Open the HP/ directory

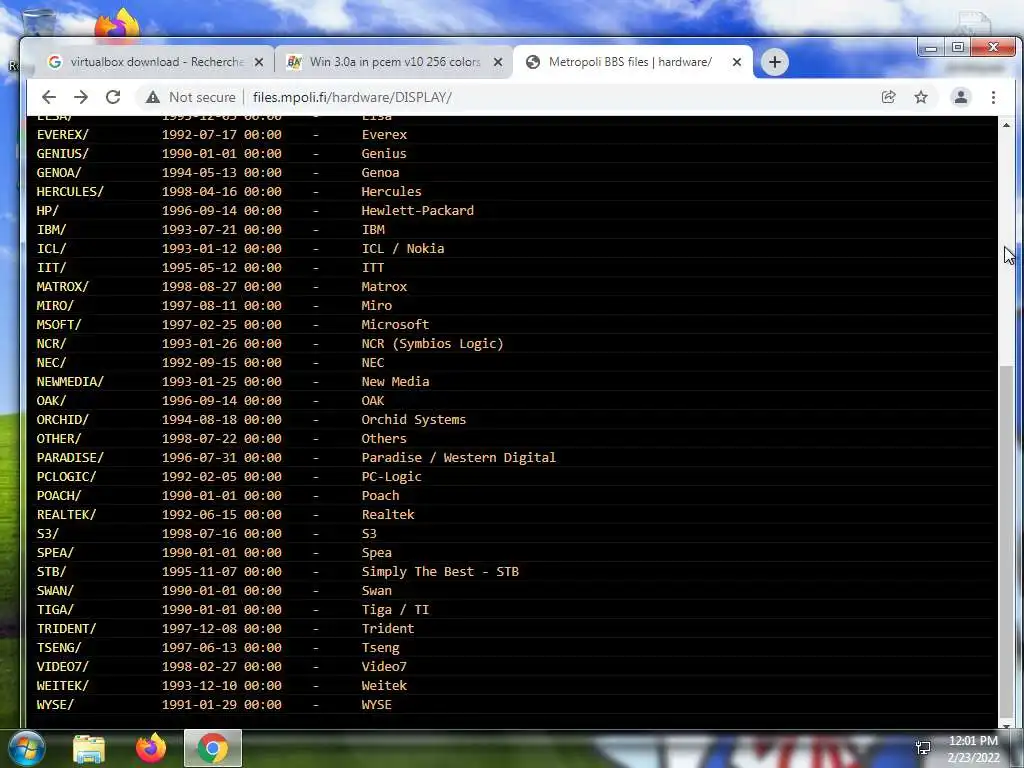(x=48, y=210)
